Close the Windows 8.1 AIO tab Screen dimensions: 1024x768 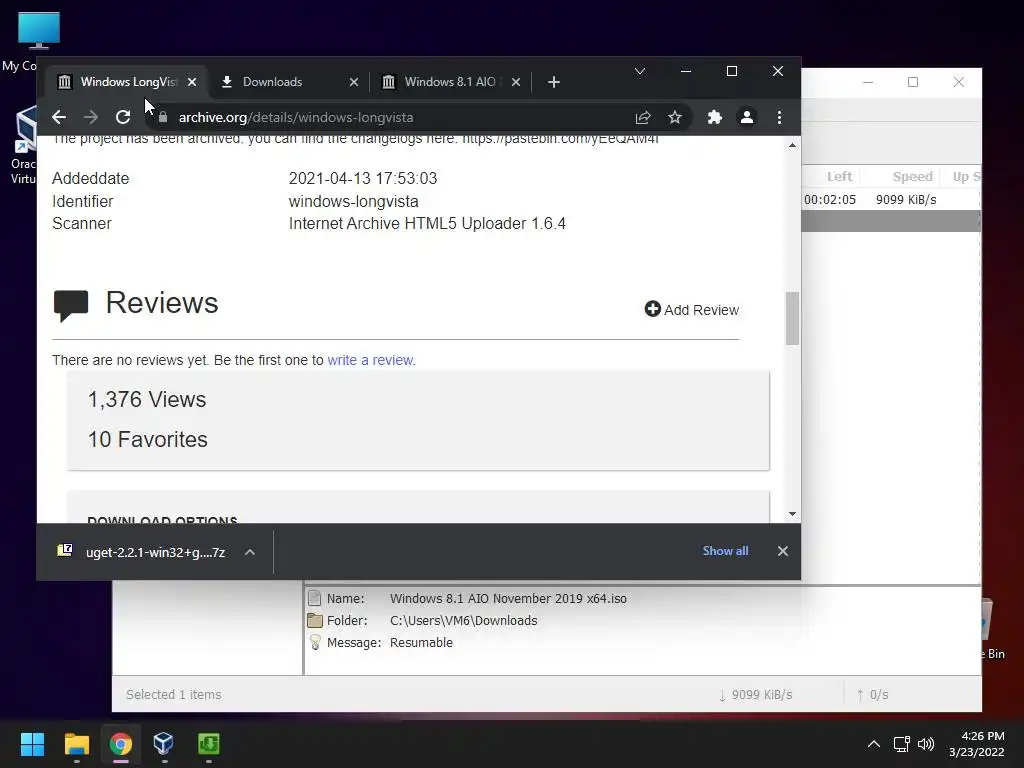pos(516,82)
